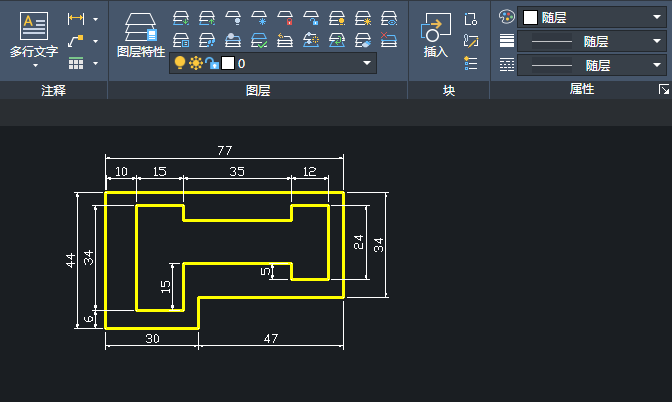This screenshot has height=402, width=672.
Task: Click the 注释 panel title
Action: tap(54, 90)
